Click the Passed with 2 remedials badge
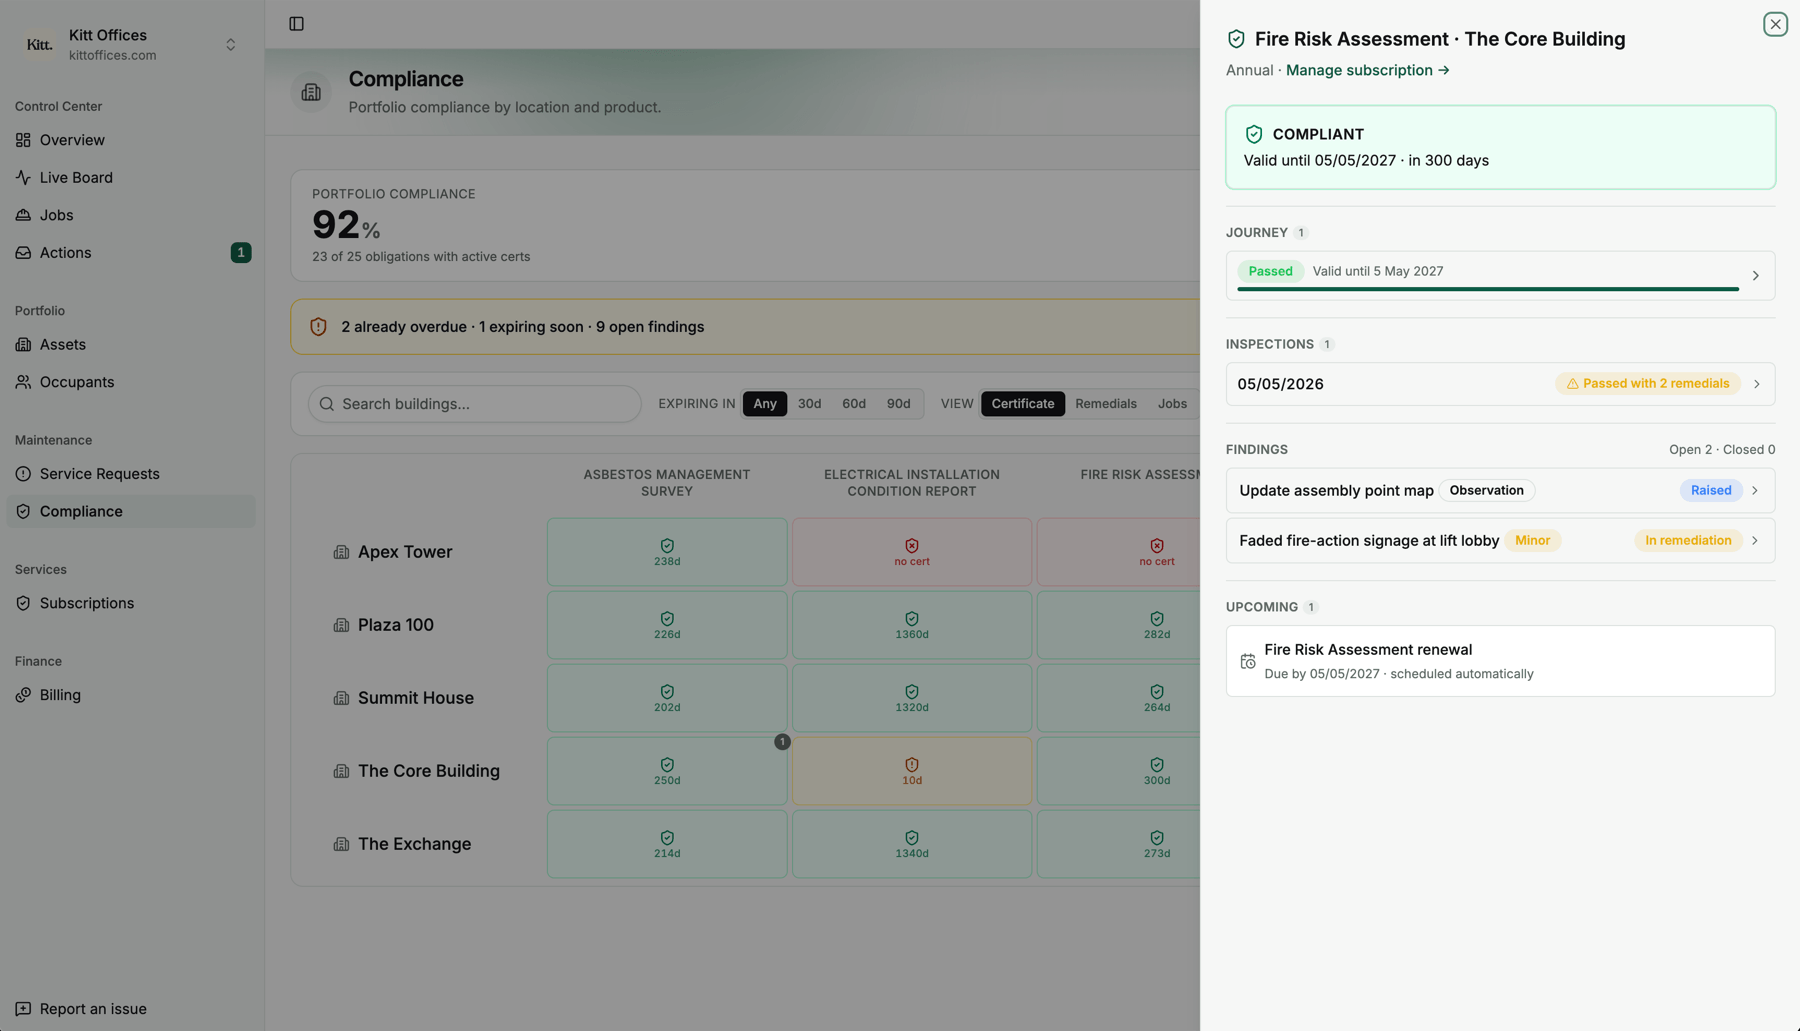 1647,384
